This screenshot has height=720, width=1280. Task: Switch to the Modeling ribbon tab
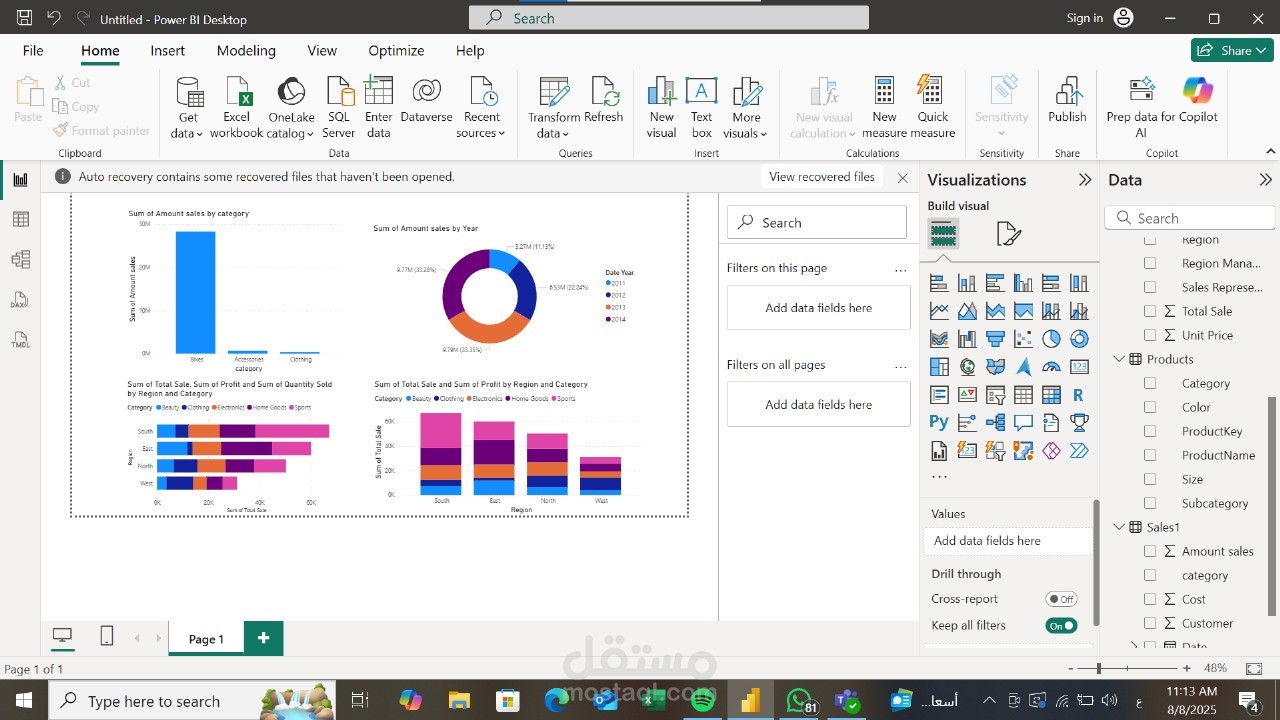(246, 50)
